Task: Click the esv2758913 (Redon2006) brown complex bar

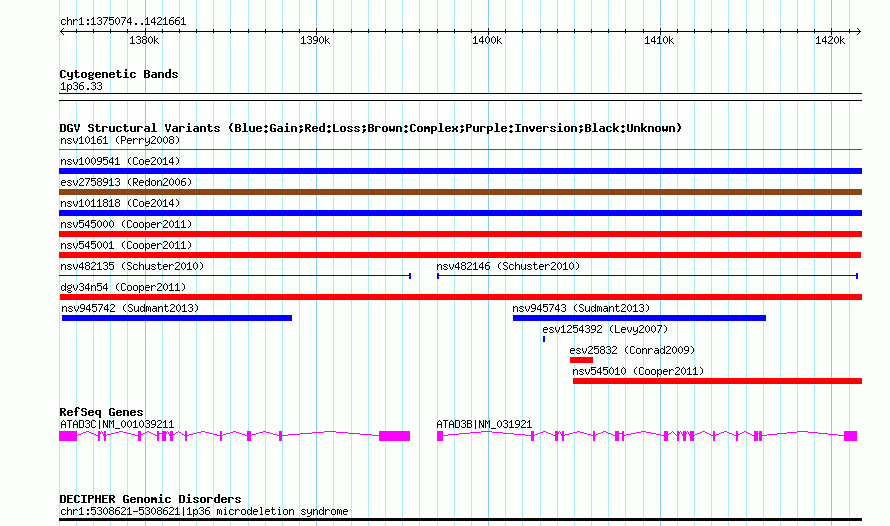Action: [x=460, y=192]
